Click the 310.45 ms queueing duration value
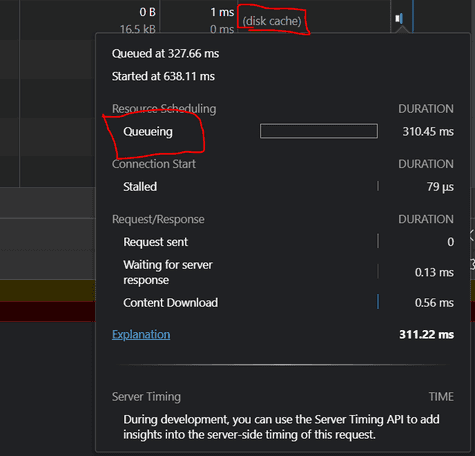475x456 pixels. tap(428, 132)
